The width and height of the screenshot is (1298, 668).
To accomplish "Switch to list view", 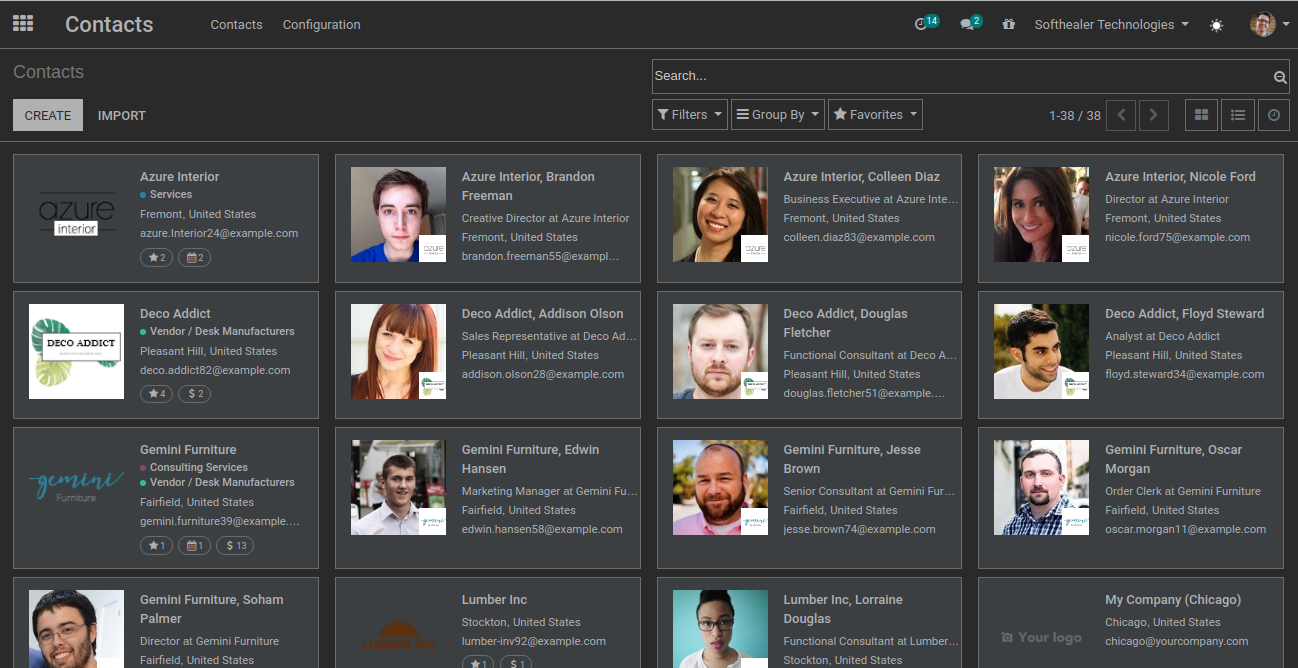I will [x=1238, y=115].
